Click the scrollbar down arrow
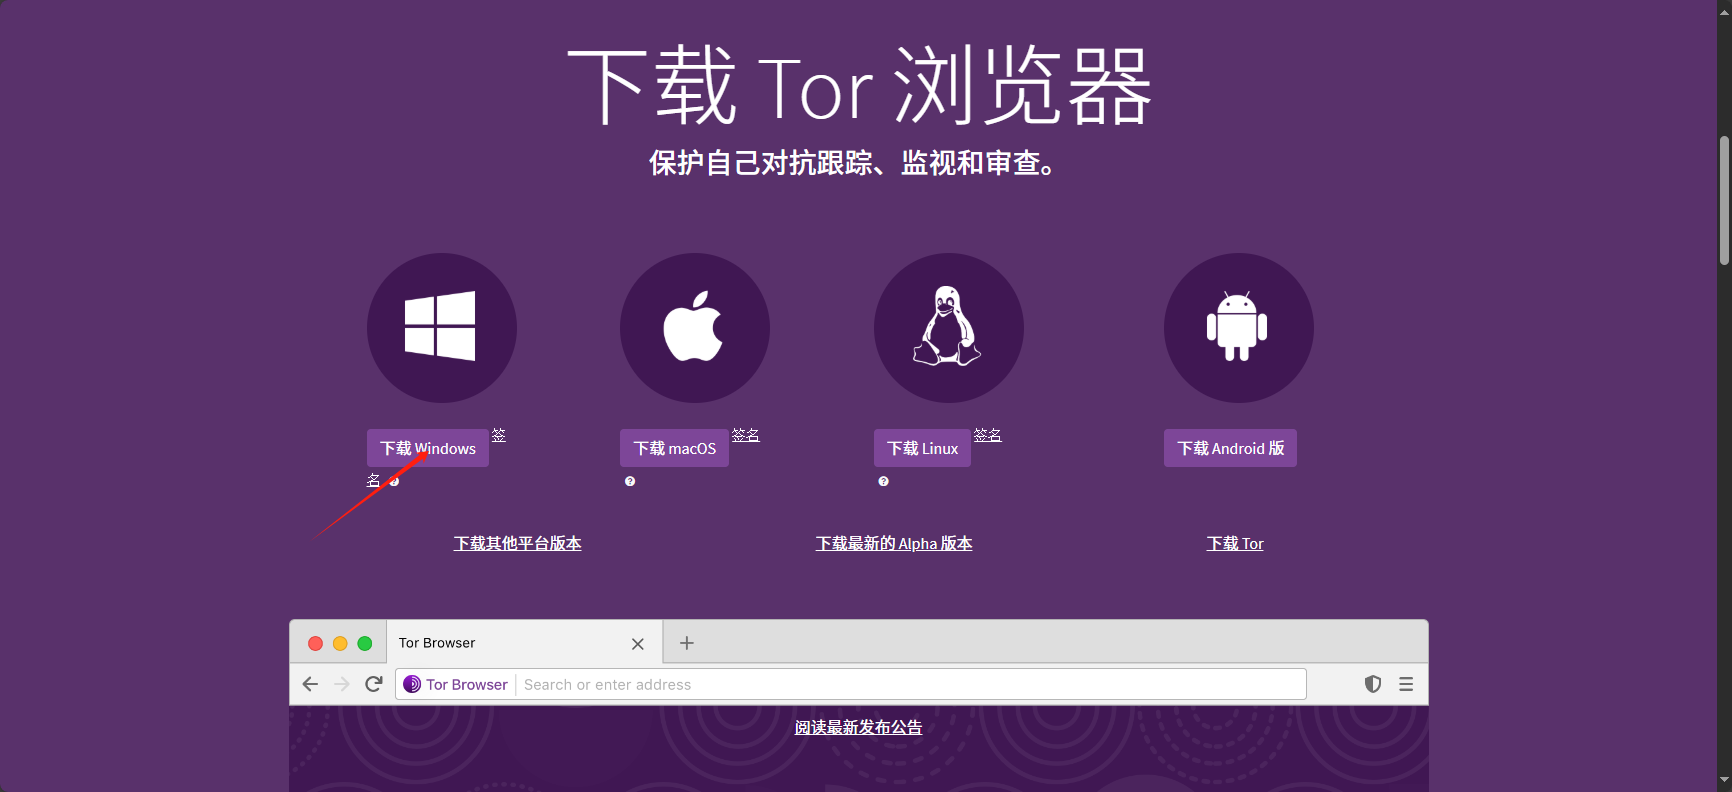This screenshot has height=792, width=1732. pos(1724,780)
